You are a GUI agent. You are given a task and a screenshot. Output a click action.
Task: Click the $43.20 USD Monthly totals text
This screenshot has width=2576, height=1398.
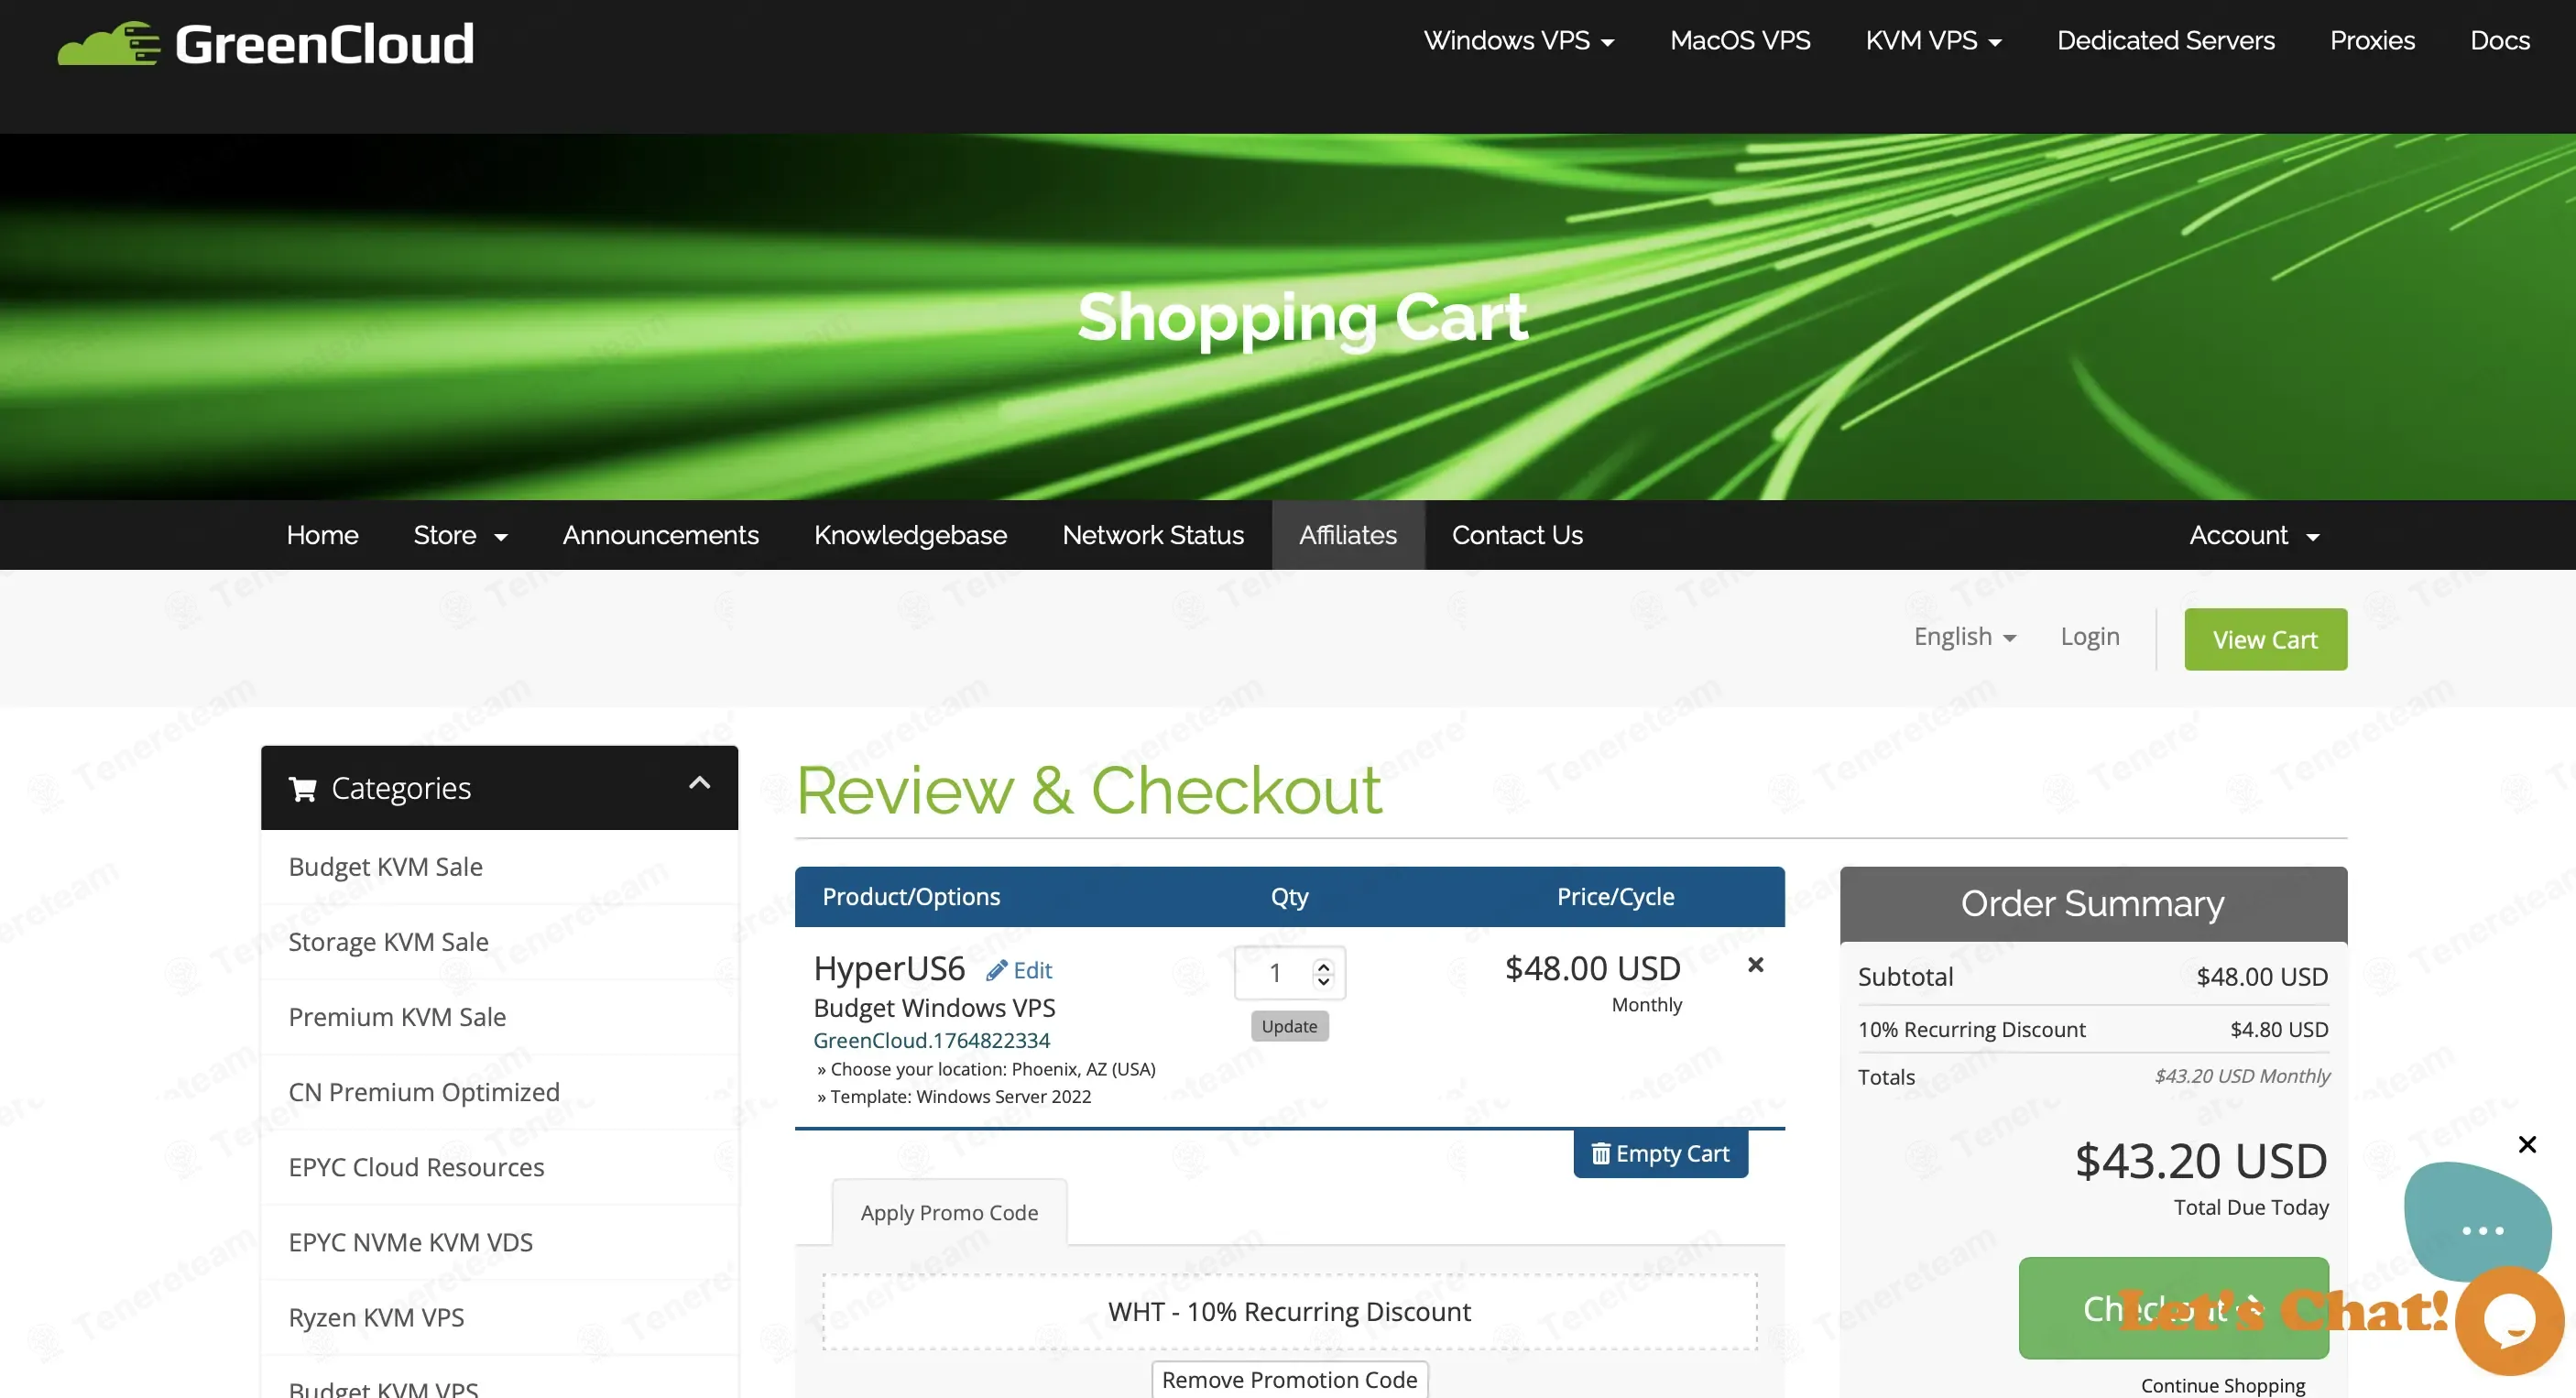[x=2242, y=1076]
